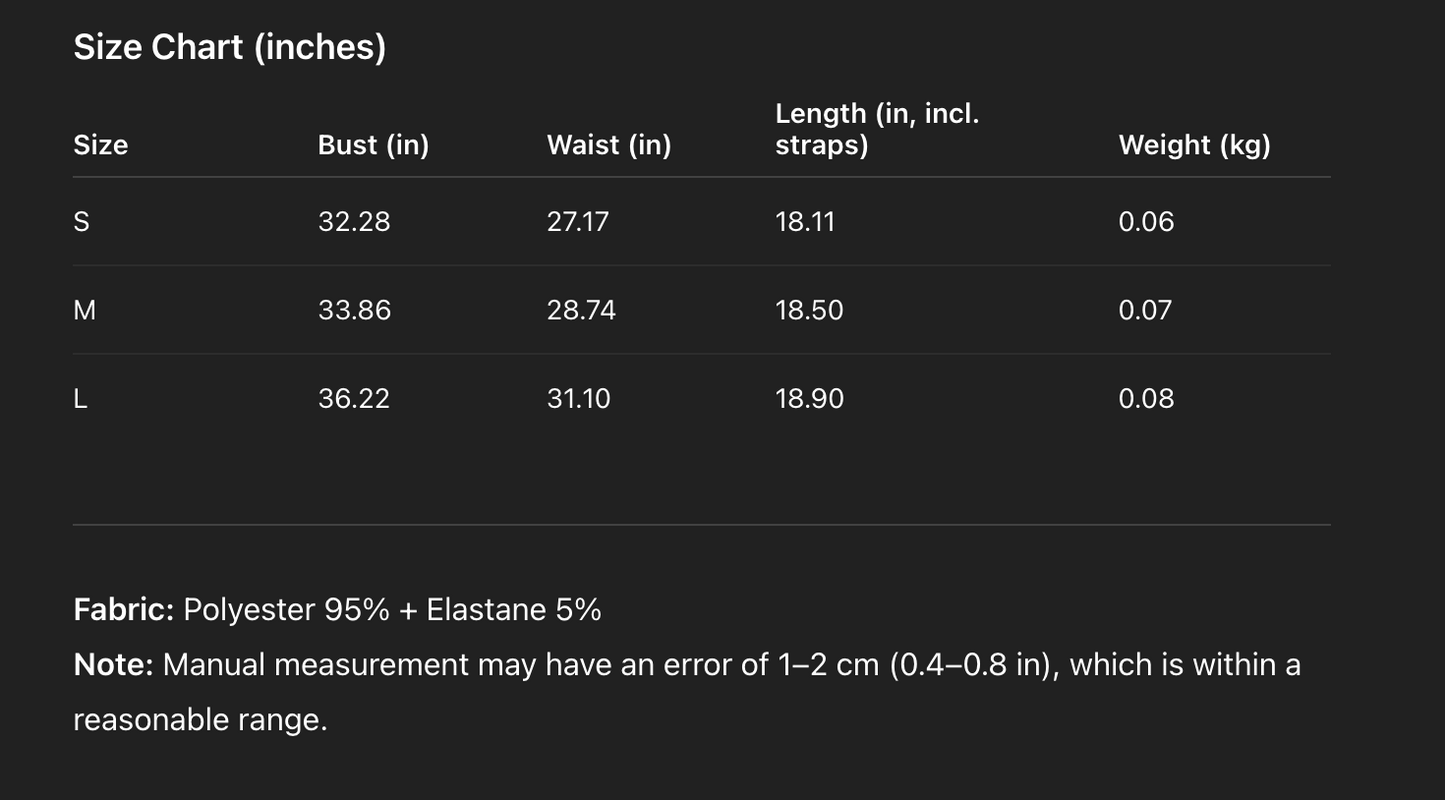The height and width of the screenshot is (800, 1445).
Task: Click the 18.50 length cell
Action: (809, 310)
